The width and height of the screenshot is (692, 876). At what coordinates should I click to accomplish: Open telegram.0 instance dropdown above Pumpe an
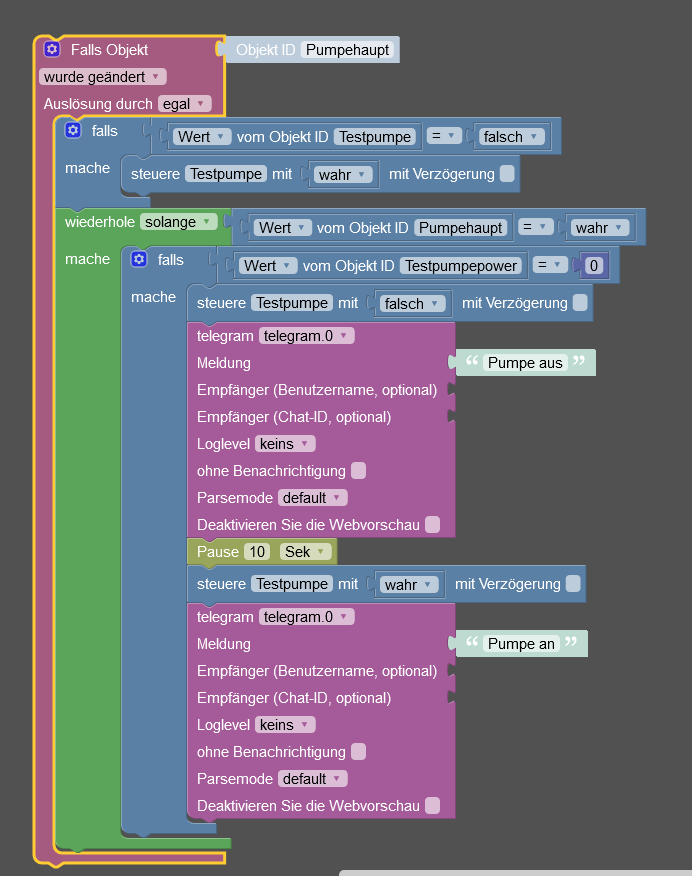tap(307, 617)
